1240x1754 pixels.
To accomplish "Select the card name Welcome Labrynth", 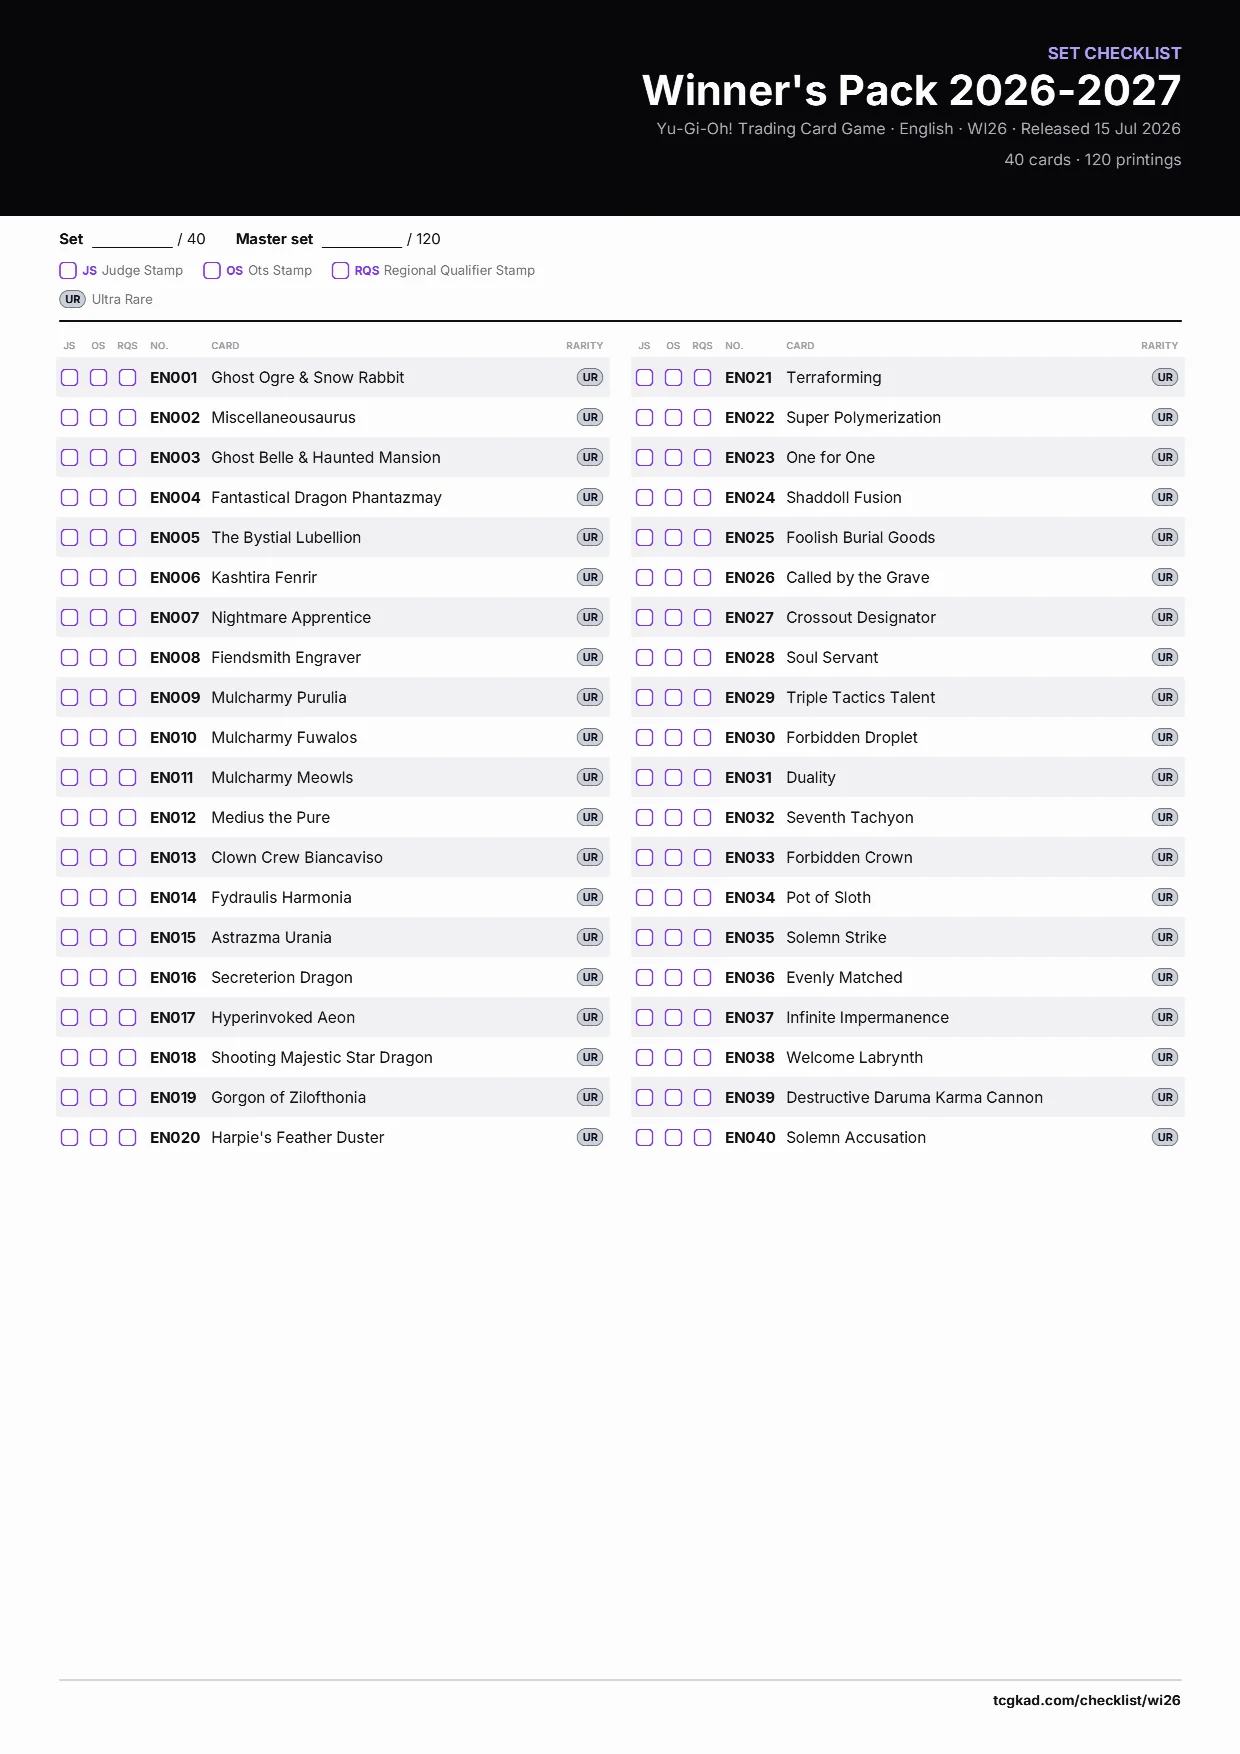I will click(x=854, y=1057).
